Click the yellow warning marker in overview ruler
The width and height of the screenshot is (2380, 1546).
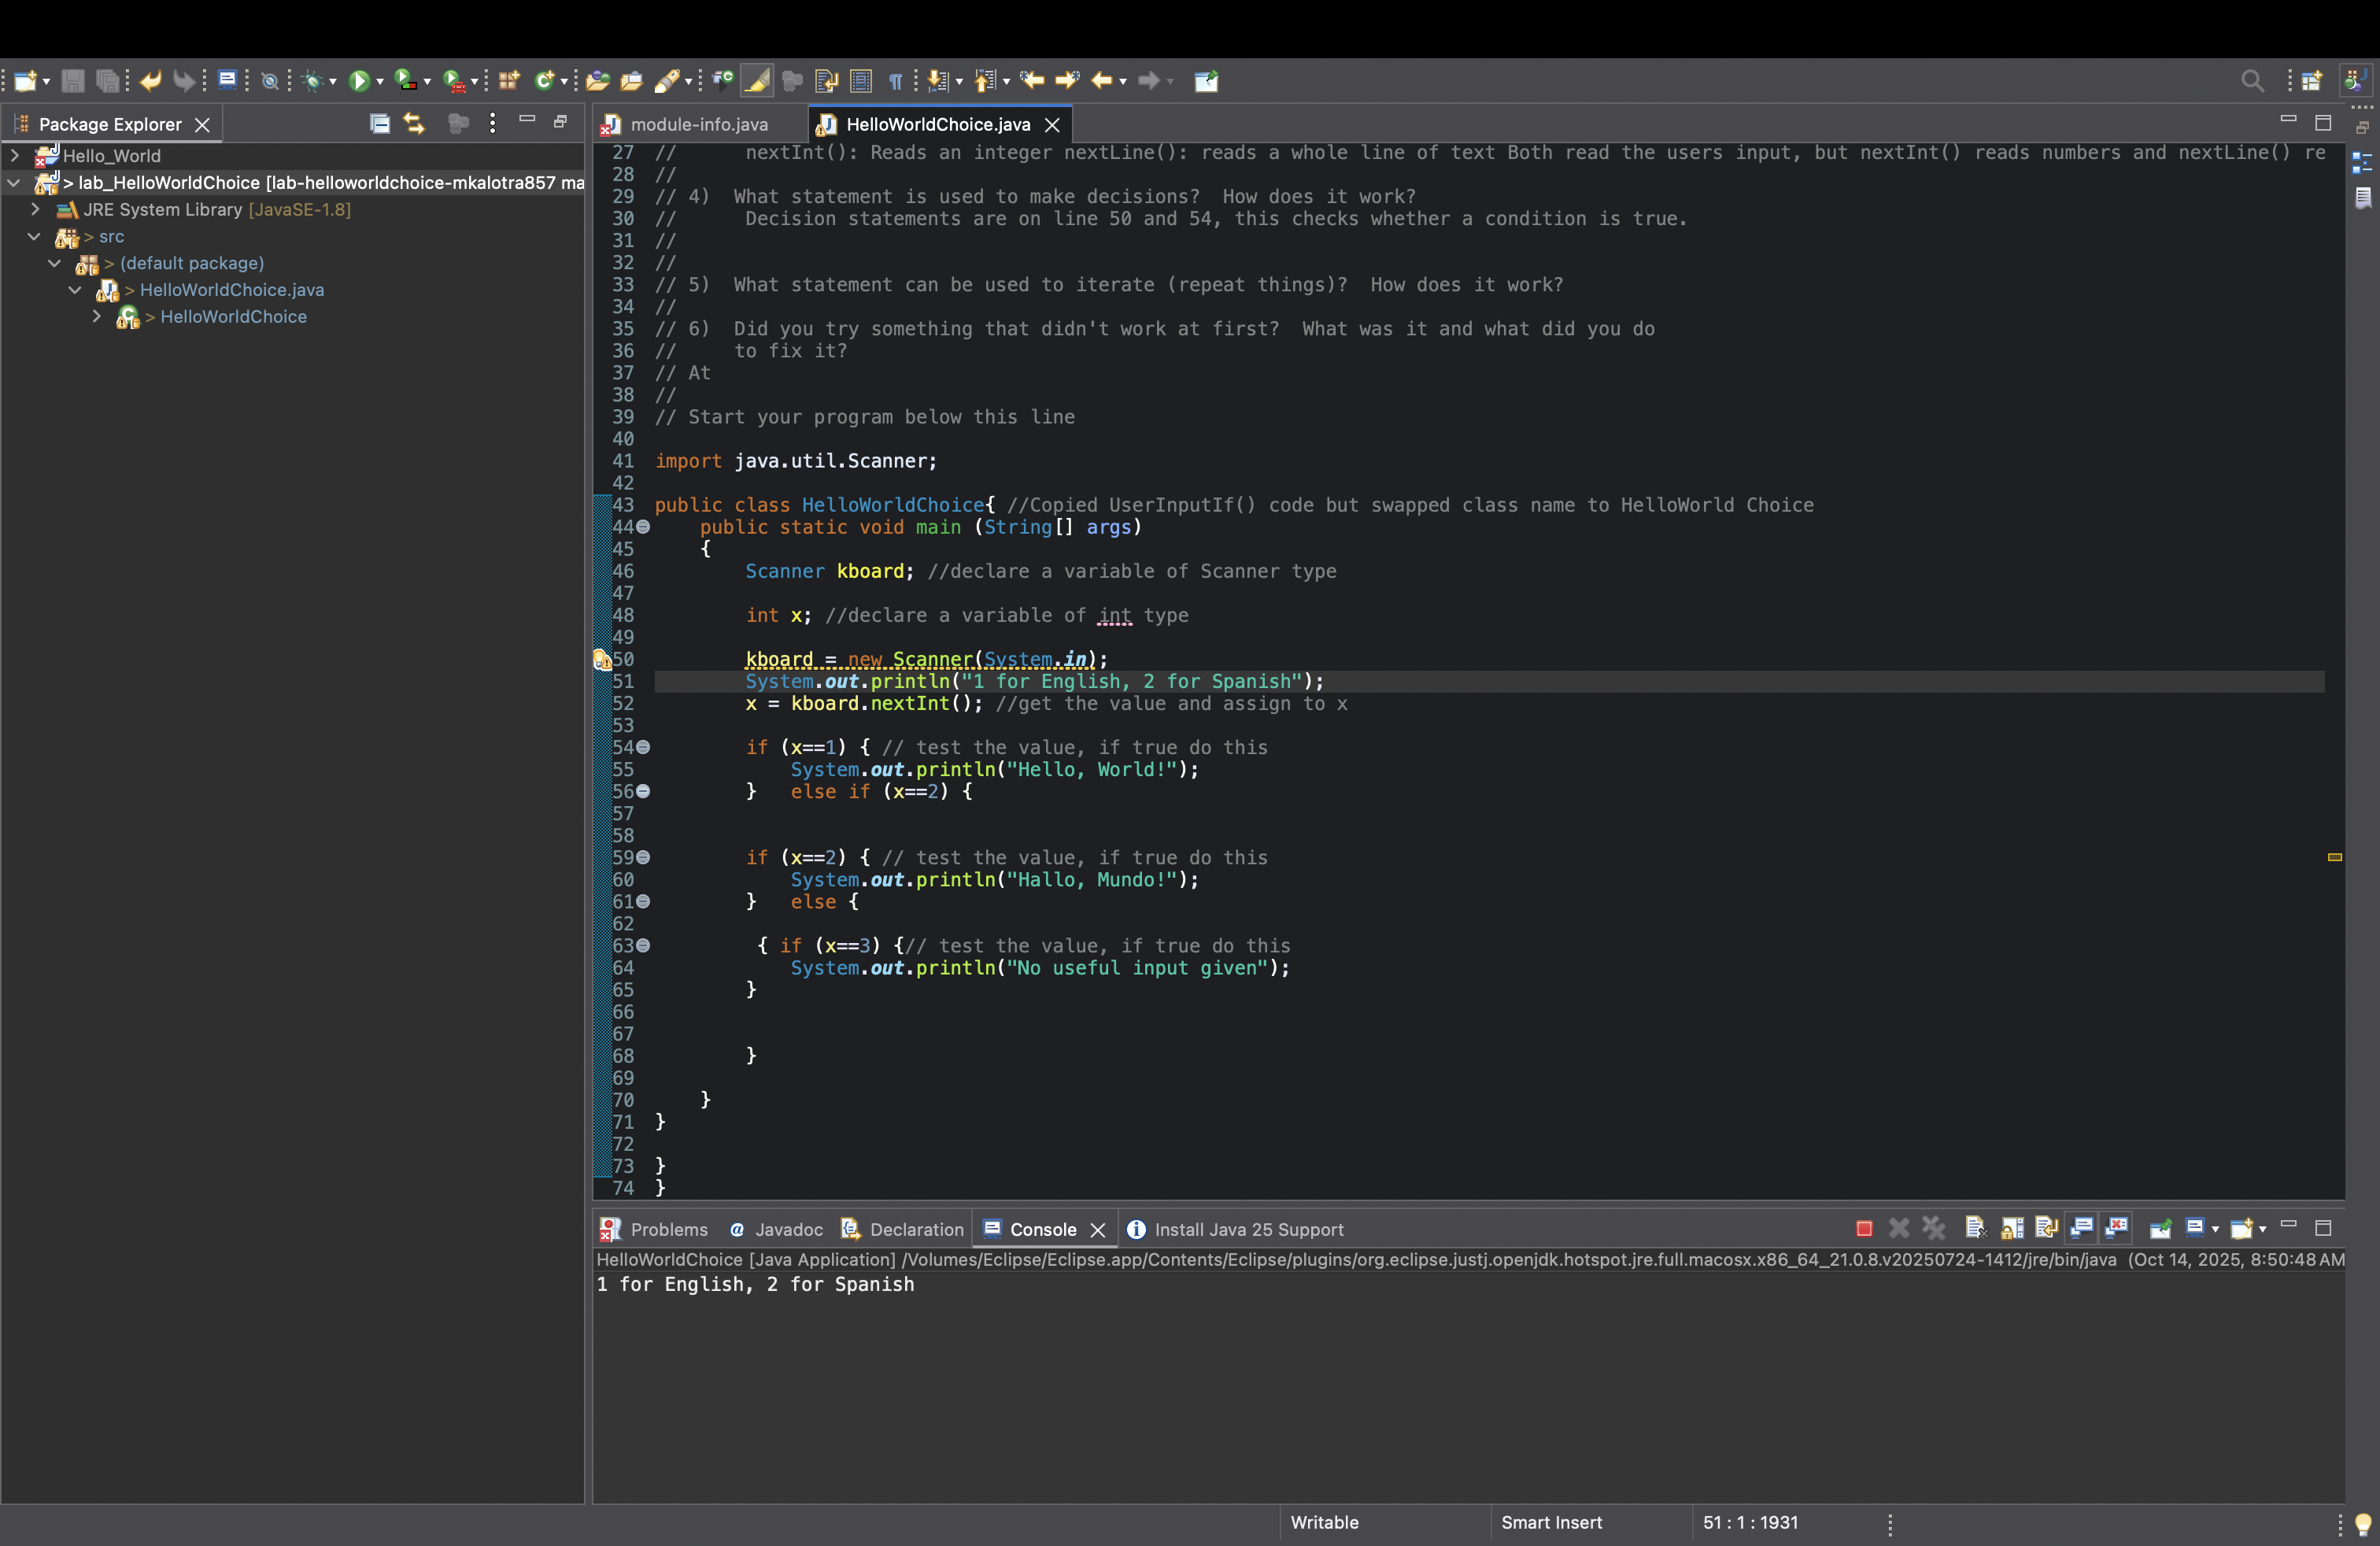[x=2335, y=857]
